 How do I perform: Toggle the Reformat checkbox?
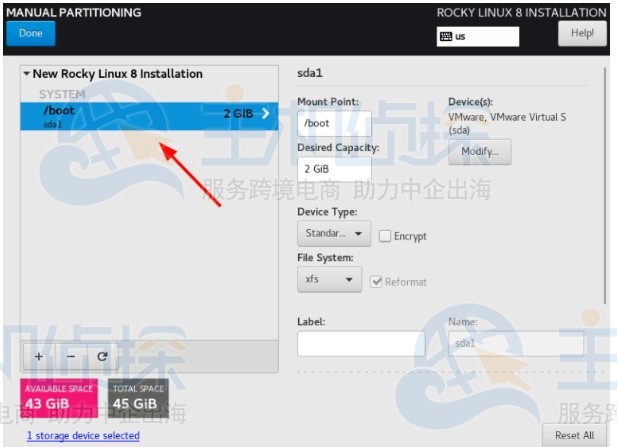pyautogui.click(x=376, y=282)
